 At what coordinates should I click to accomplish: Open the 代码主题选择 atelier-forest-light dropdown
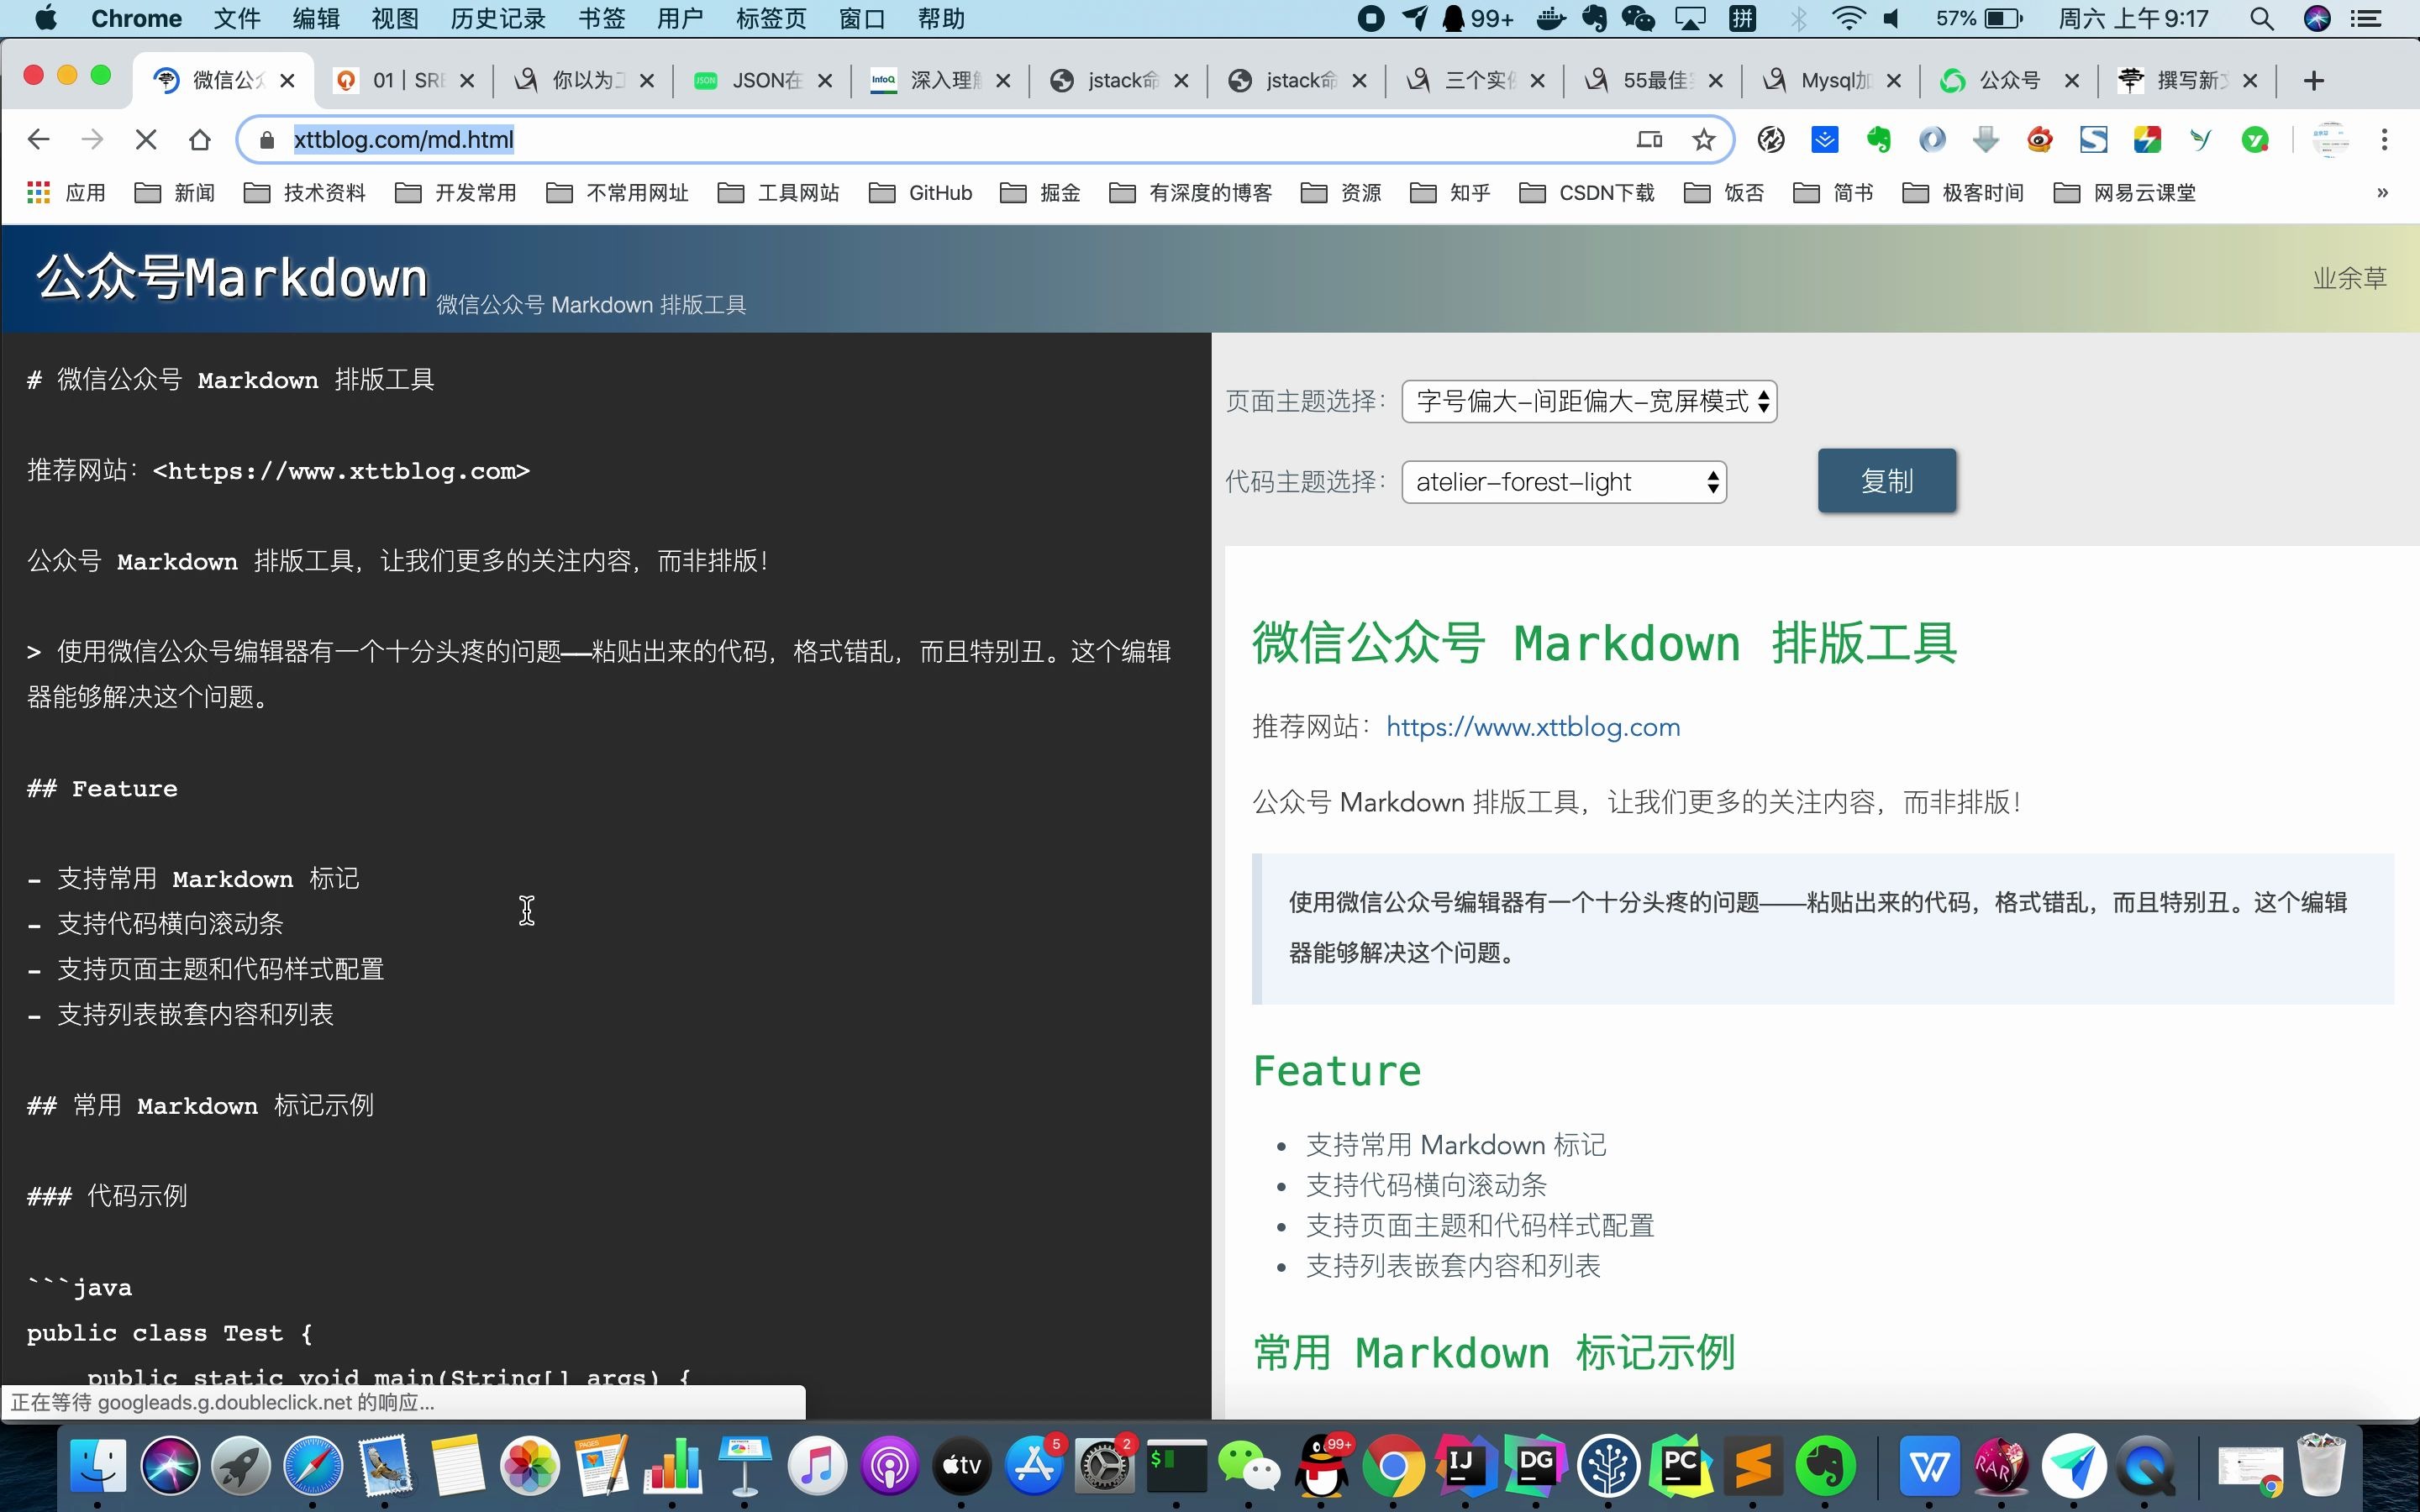[1564, 483]
